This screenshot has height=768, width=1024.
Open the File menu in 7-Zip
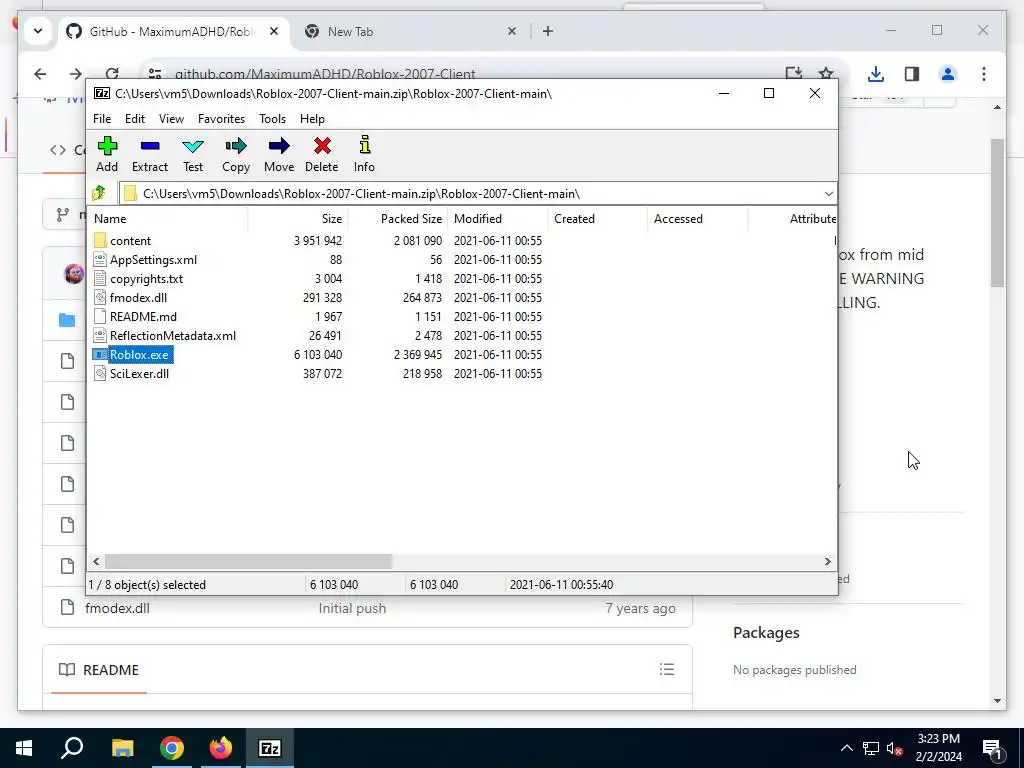pyautogui.click(x=102, y=119)
